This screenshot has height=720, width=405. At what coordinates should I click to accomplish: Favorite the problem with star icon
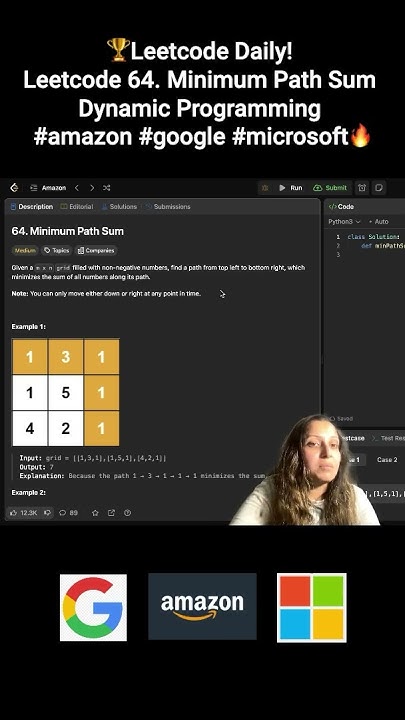point(95,512)
